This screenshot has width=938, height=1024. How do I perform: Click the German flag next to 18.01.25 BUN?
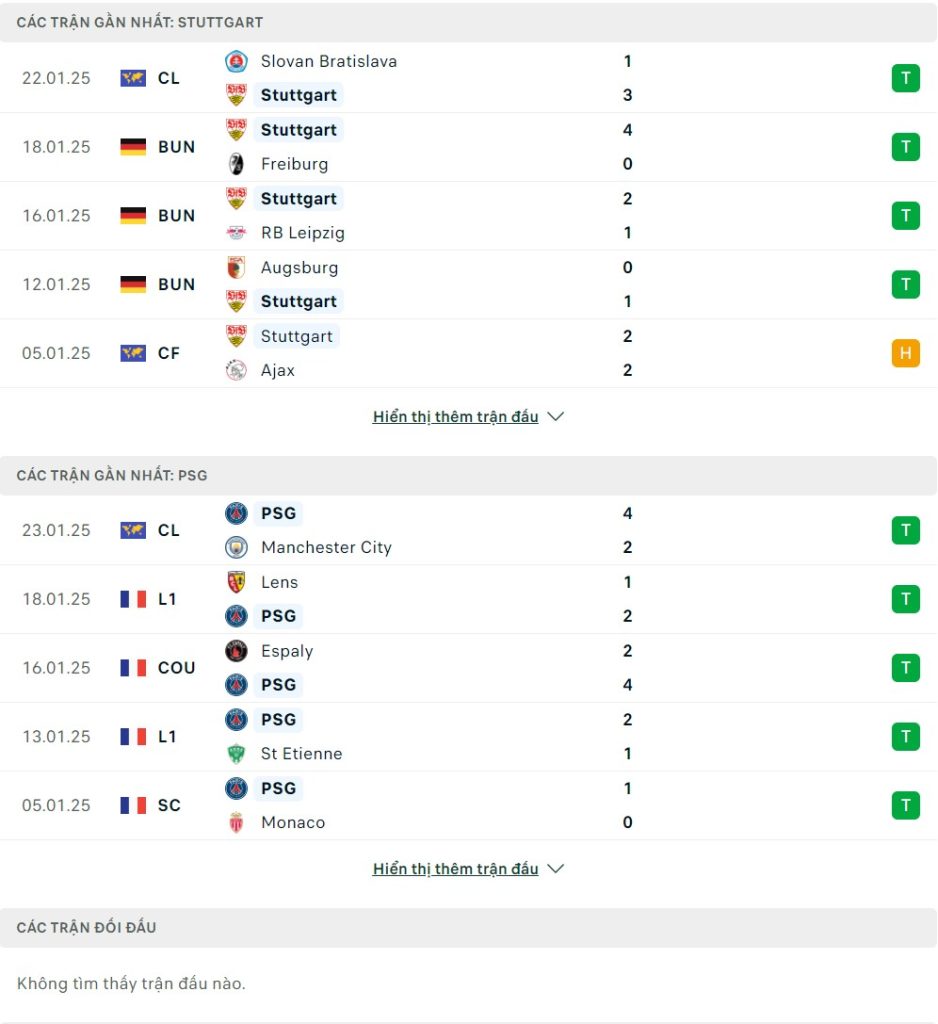(x=133, y=147)
